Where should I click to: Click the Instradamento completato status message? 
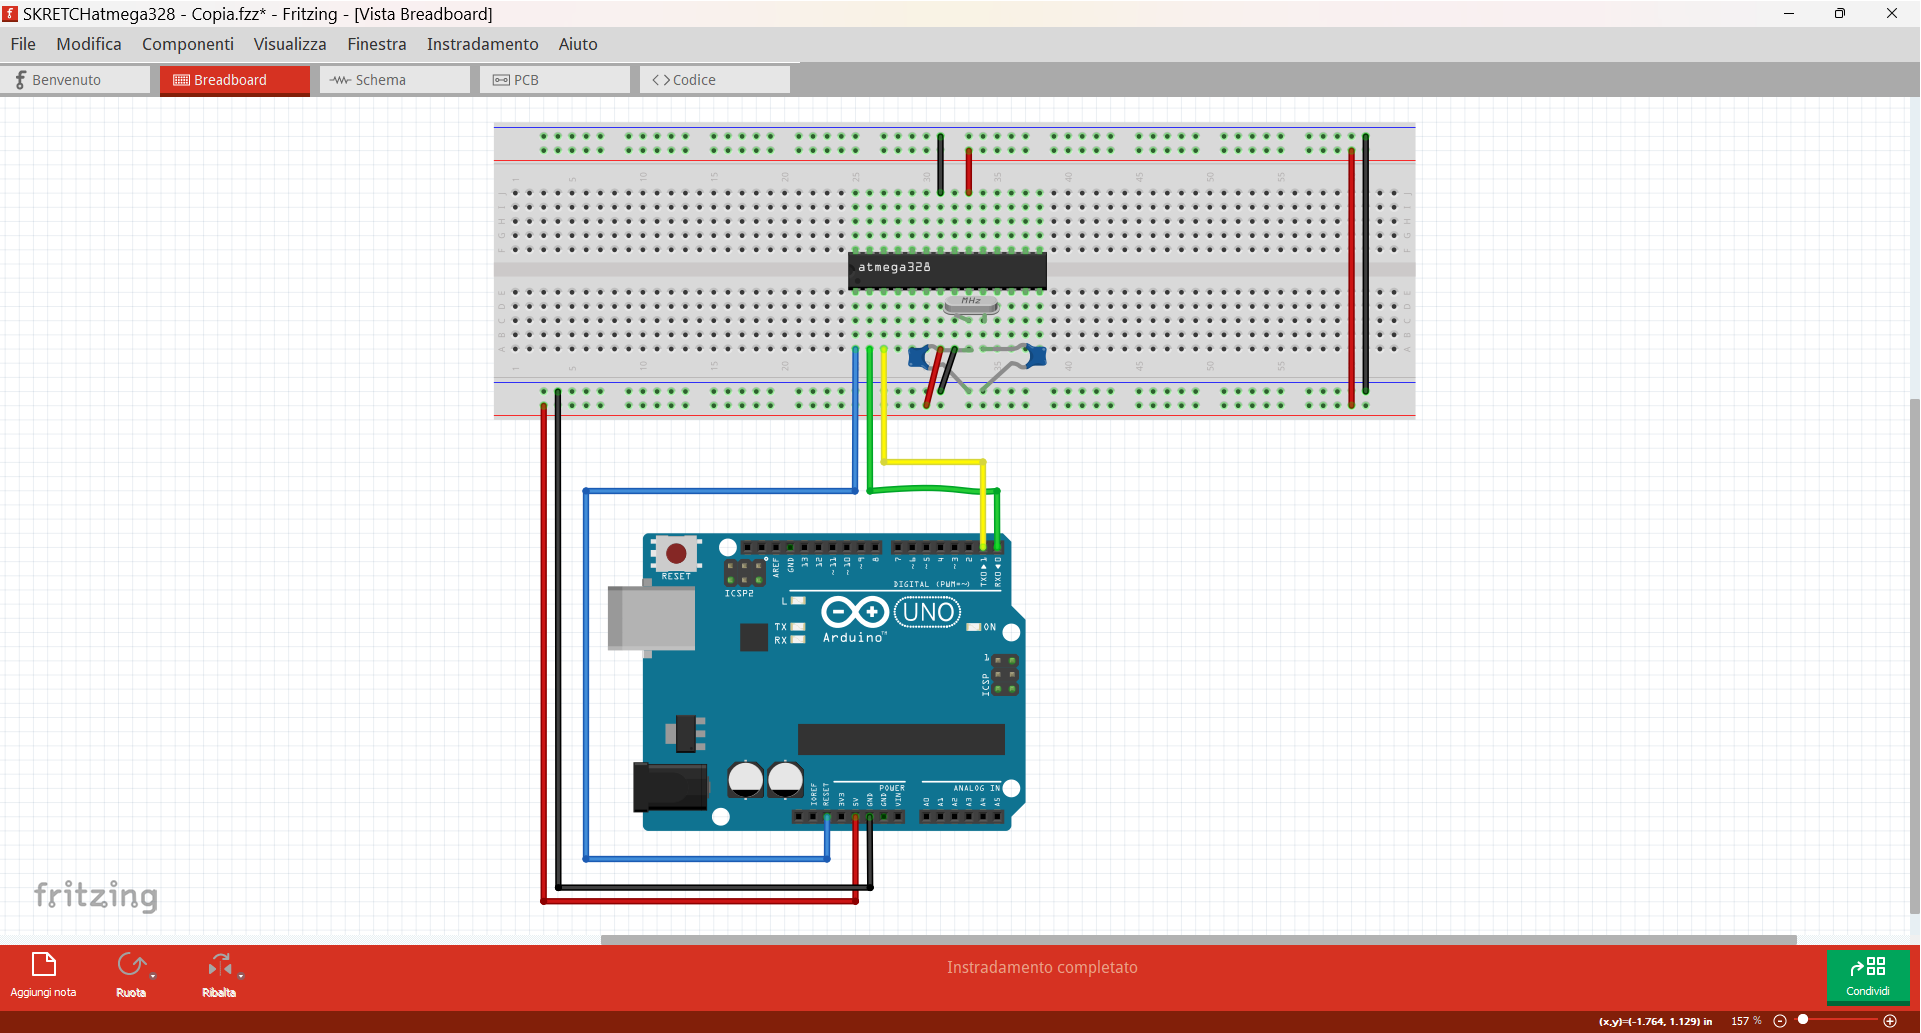[1042, 967]
